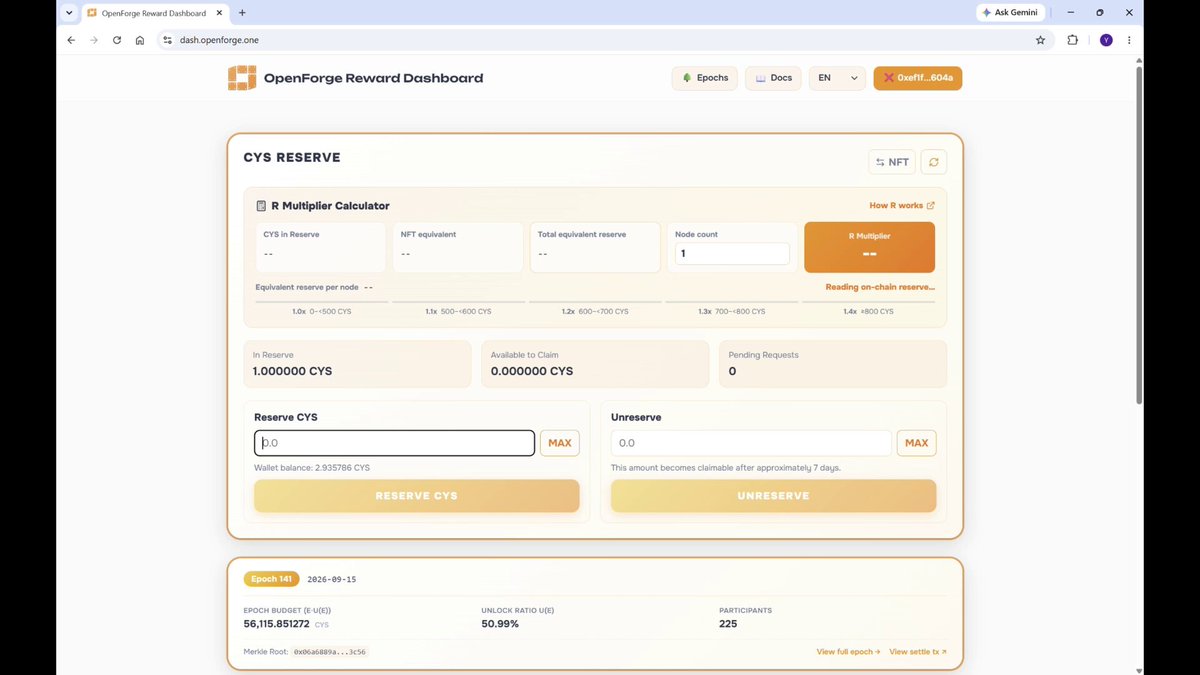Image resolution: width=1200 pixels, height=675 pixels.
Task: Open the Chrome profile avatar
Action: 1106,40
